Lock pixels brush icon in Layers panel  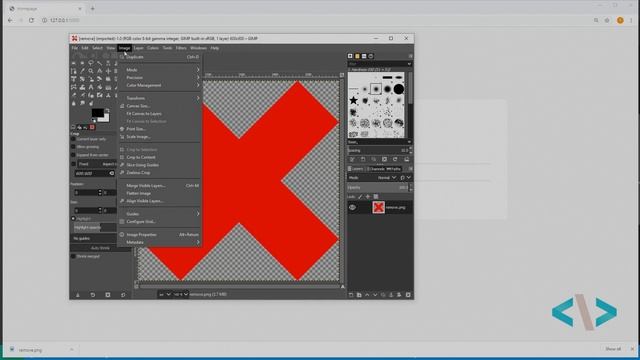pos(360,196)
